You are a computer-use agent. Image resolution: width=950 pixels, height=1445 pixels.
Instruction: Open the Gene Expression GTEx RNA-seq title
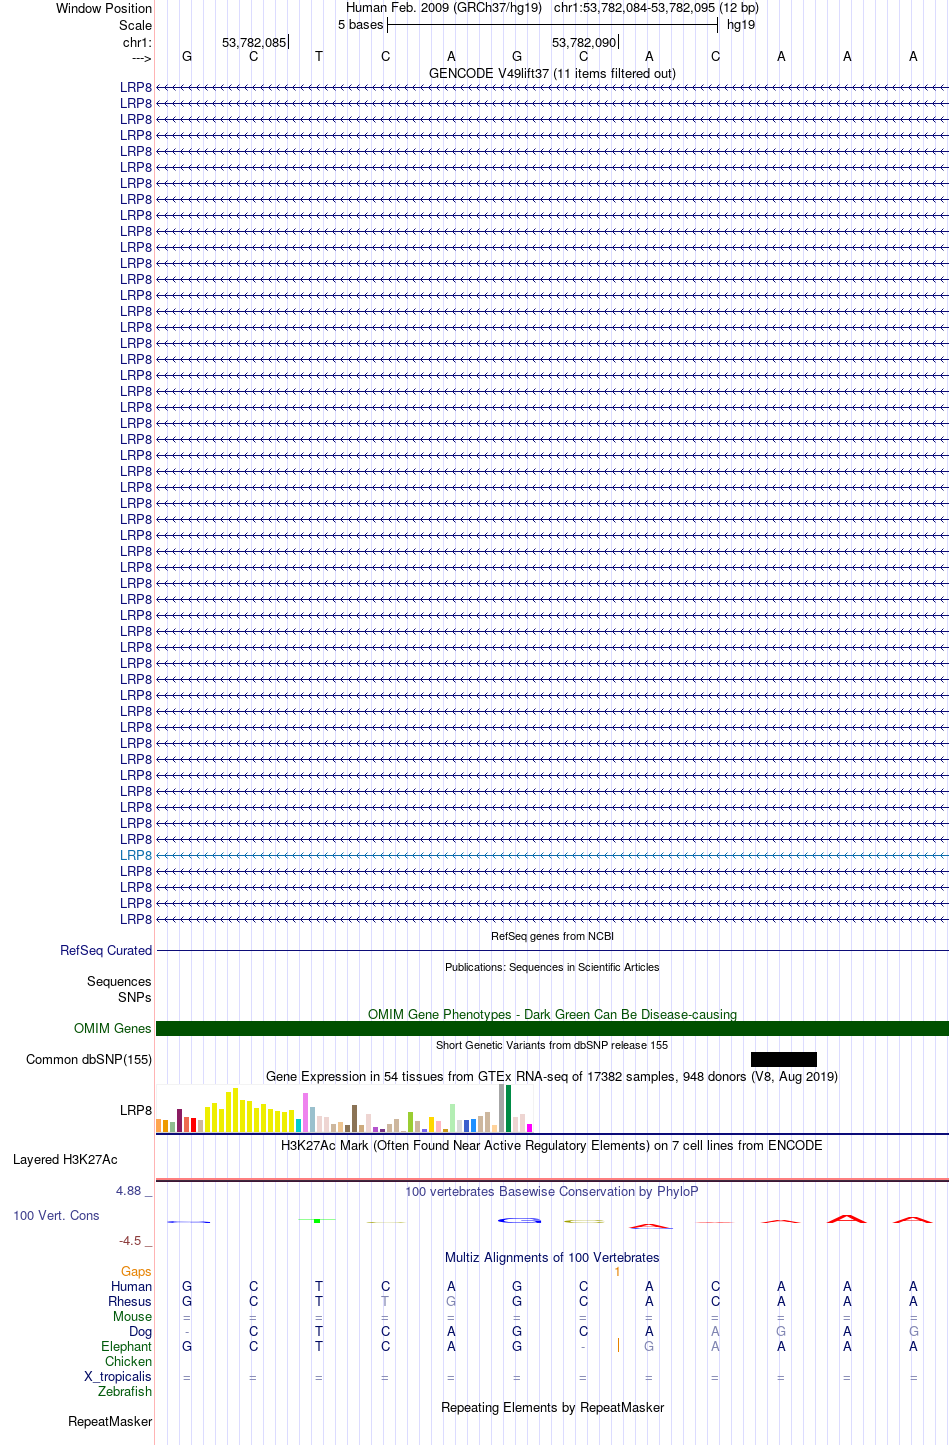pyautogui.click(x=552, y=1076)
